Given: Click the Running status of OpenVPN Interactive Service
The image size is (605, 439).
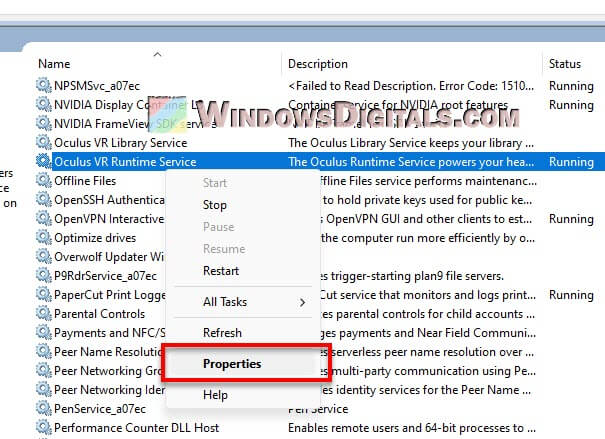Looking at the screenshot, I should tap(571, 219).
